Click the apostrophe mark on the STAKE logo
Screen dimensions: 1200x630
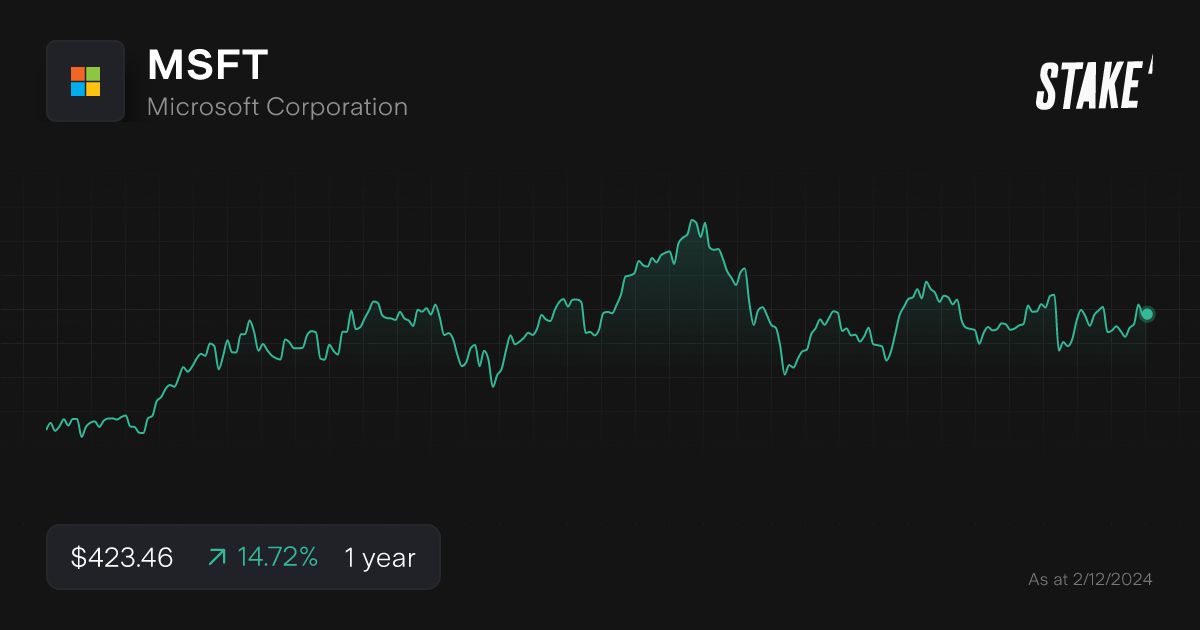coord(1152,70)
